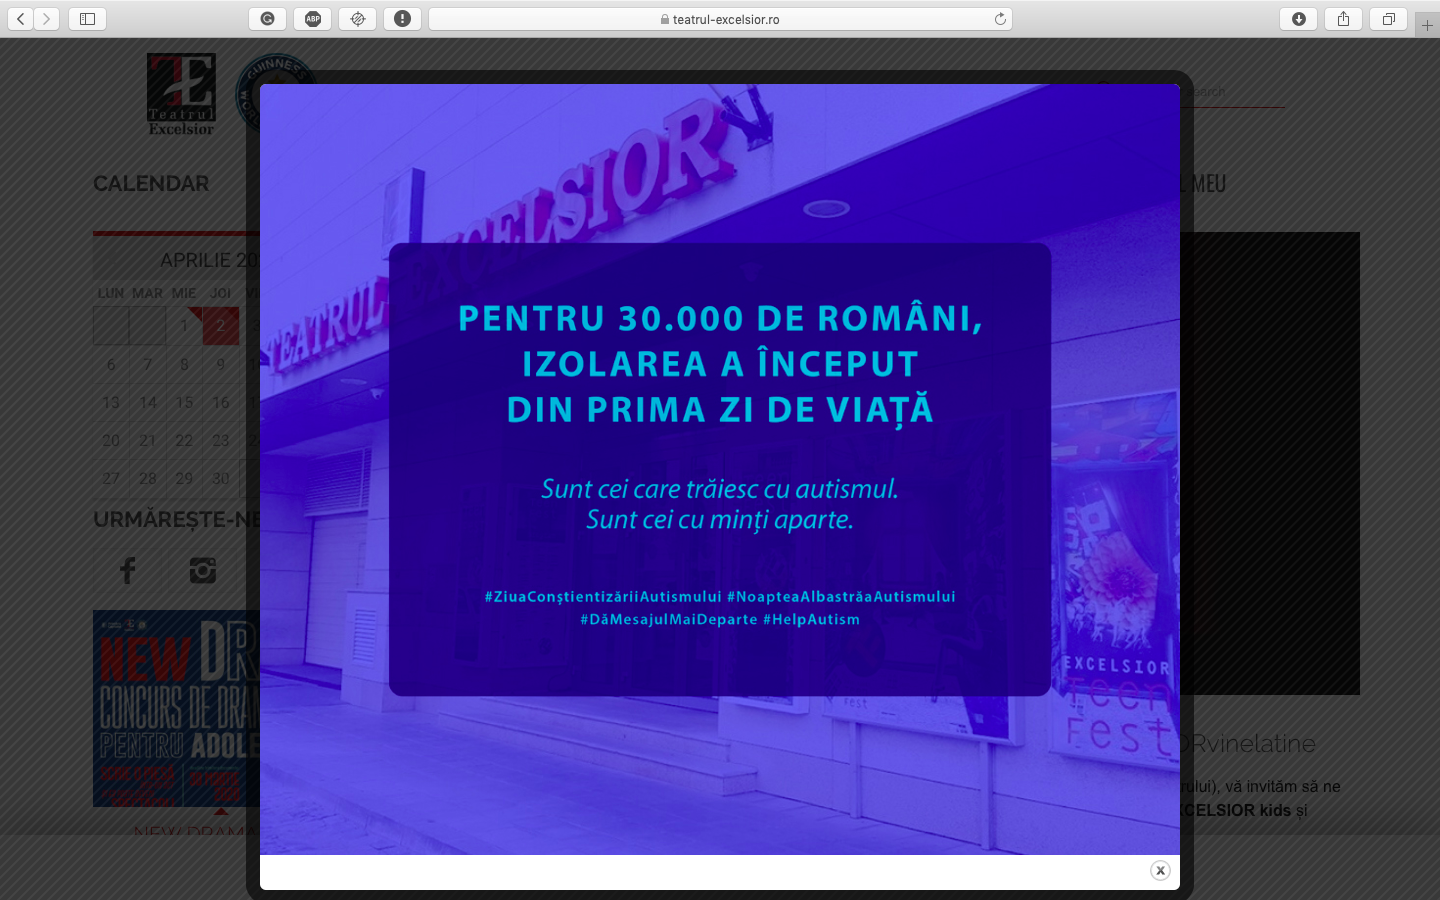
Task: Open the theatre's Instagram page
Action: (203, 571)
